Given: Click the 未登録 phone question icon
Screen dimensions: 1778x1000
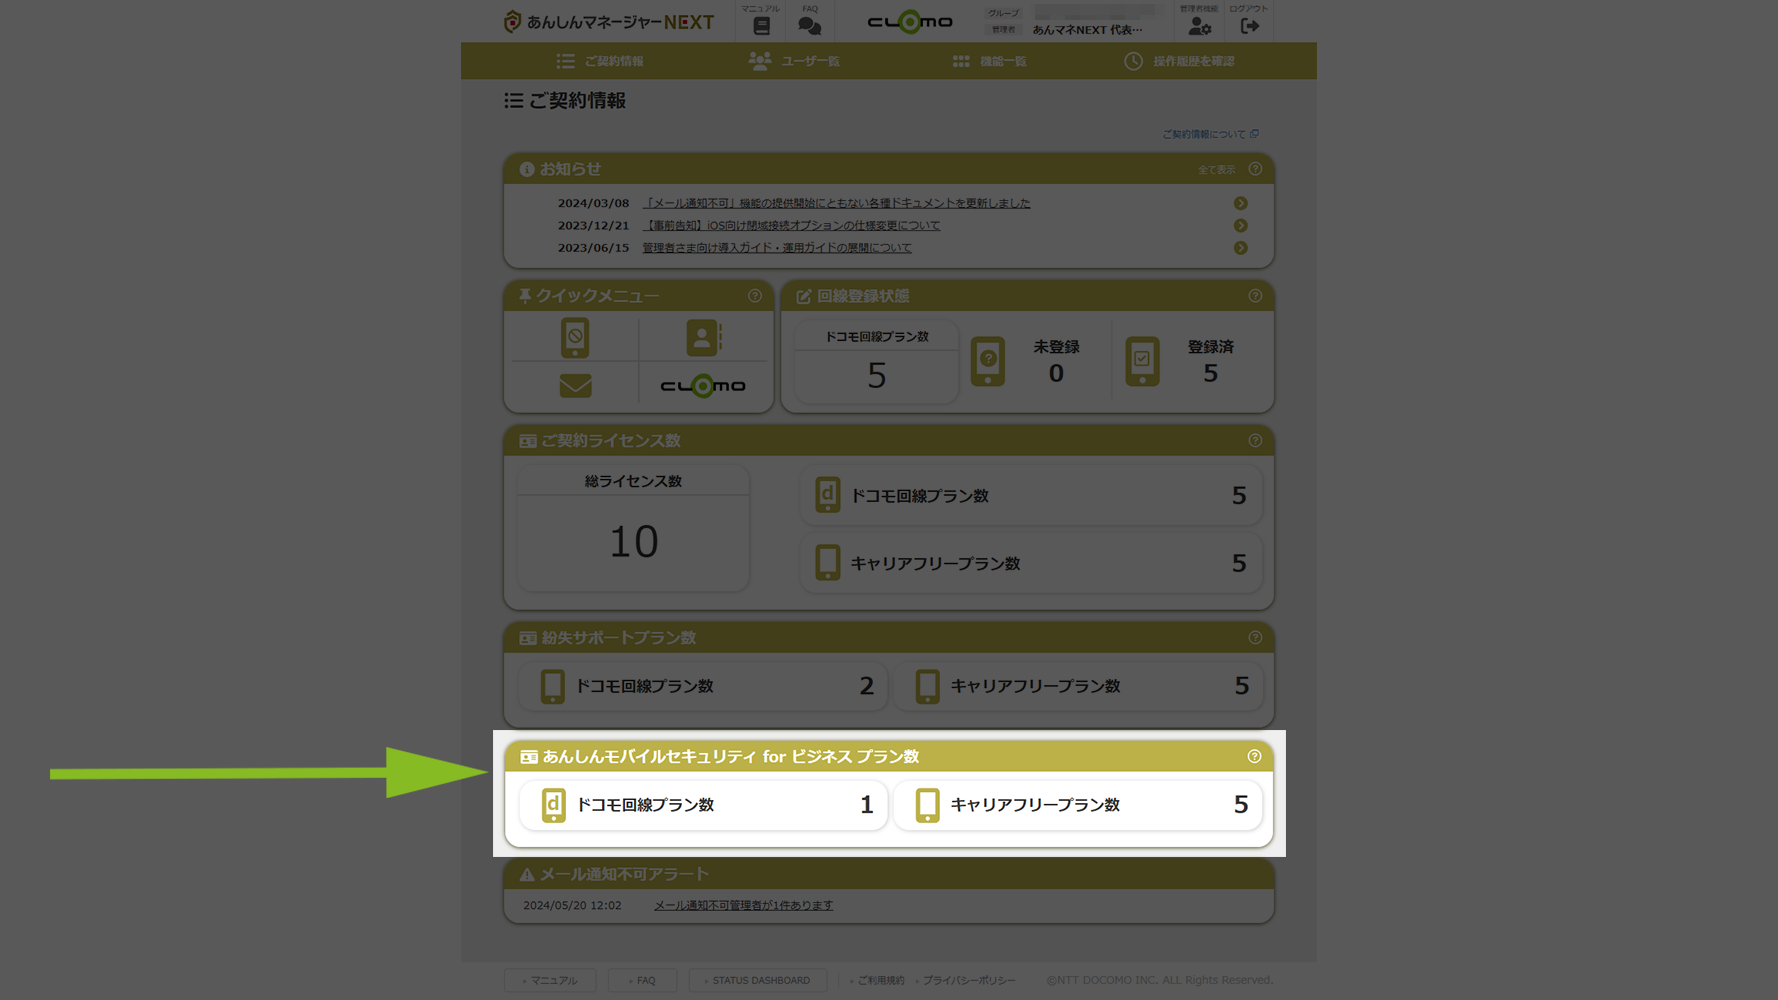Looking at the screenshot, I should click(x=988, y=361).
